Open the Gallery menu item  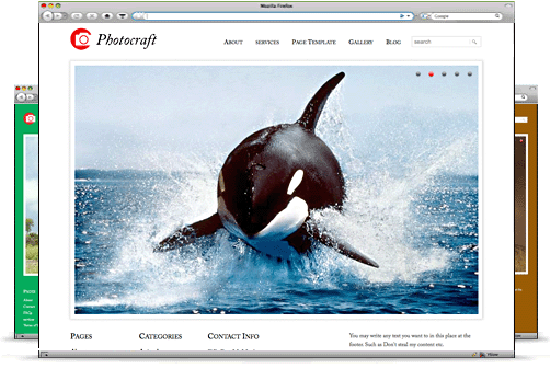pos(361,42)
